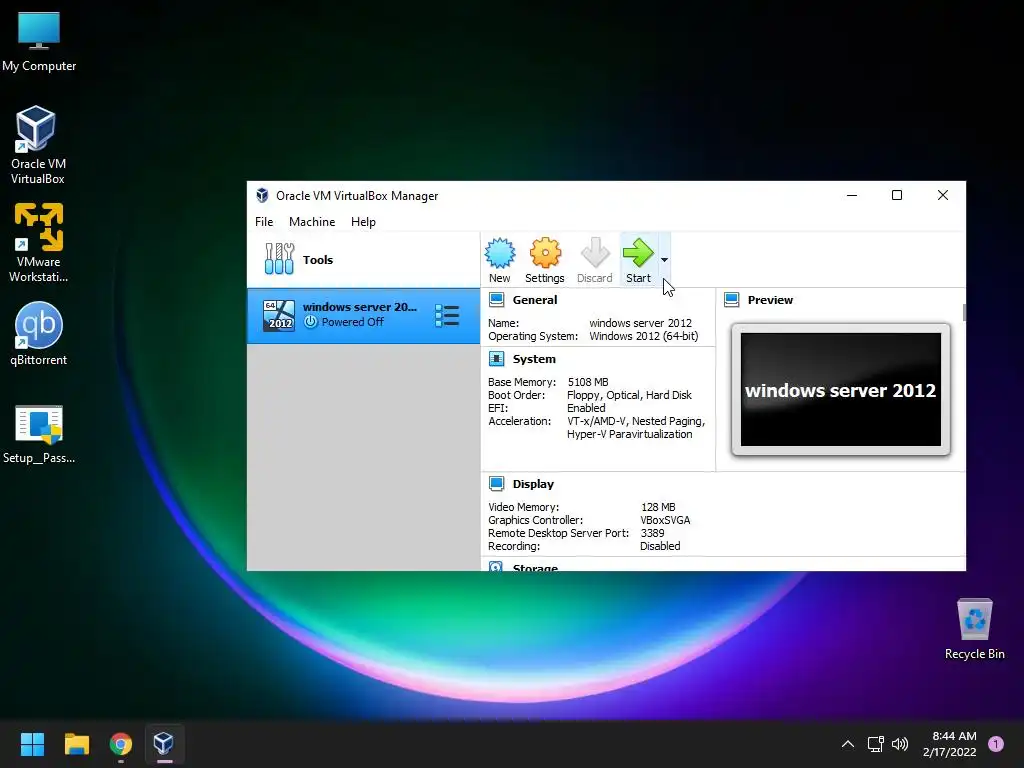Click the greyed-out Discard arrow icon

pyautogui.click(x=595, y=253)
